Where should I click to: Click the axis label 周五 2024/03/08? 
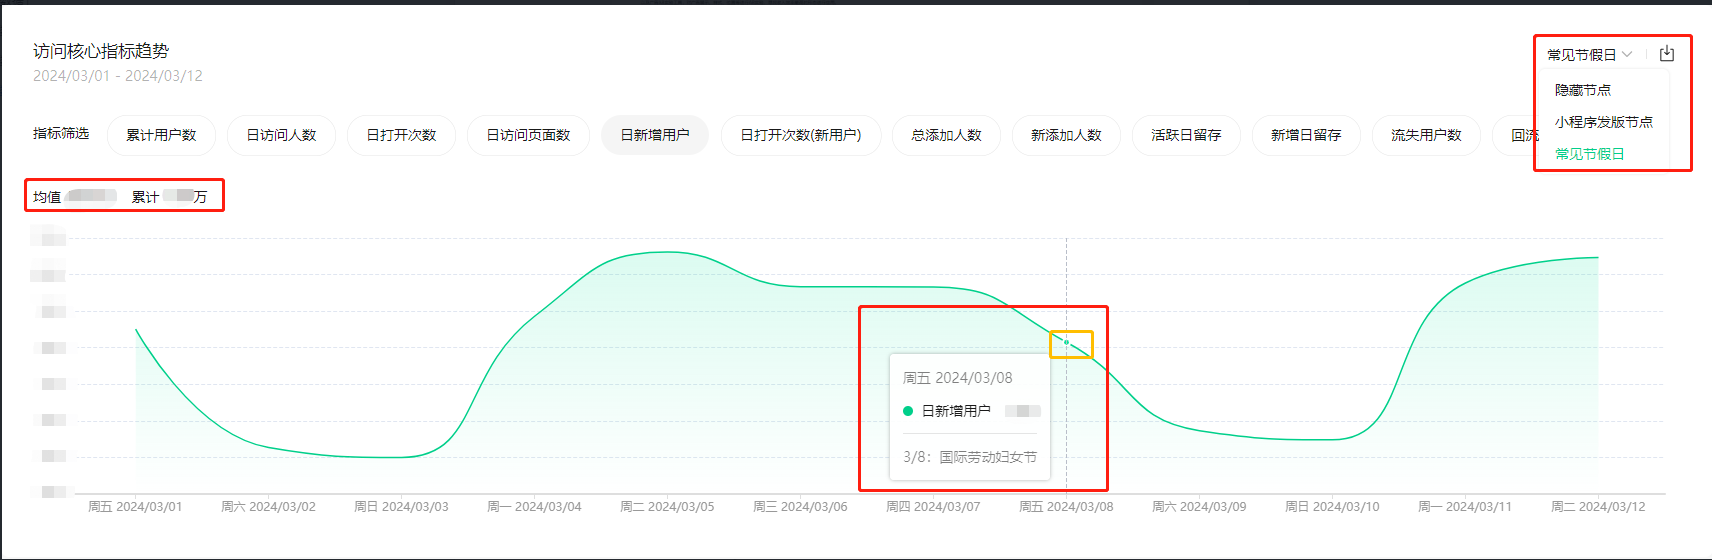[x=1066, y=507]
